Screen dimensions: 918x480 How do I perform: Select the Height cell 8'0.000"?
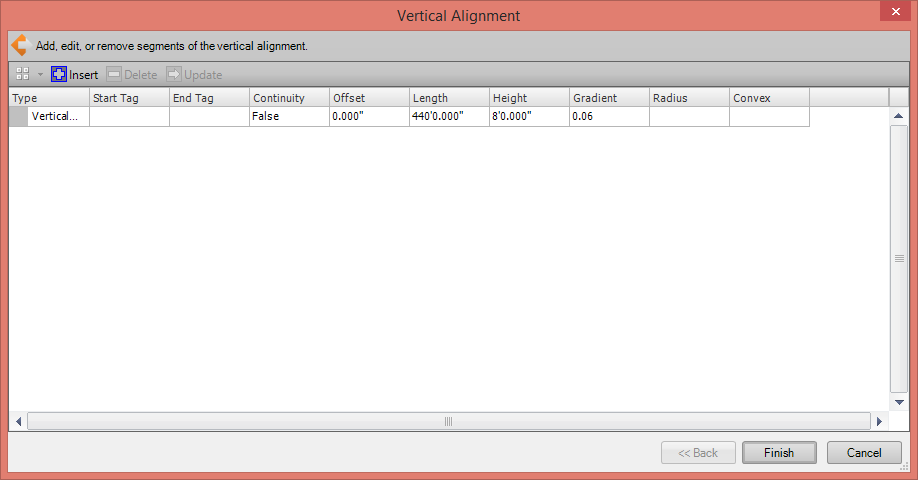click(x=529, y=116)
